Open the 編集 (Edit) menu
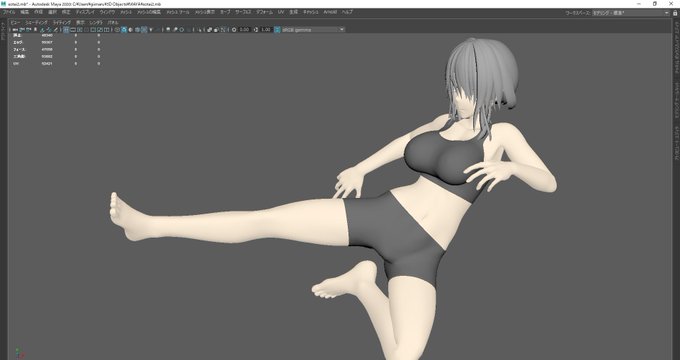This screenshot has height=360, width=680. coord(25,12)
